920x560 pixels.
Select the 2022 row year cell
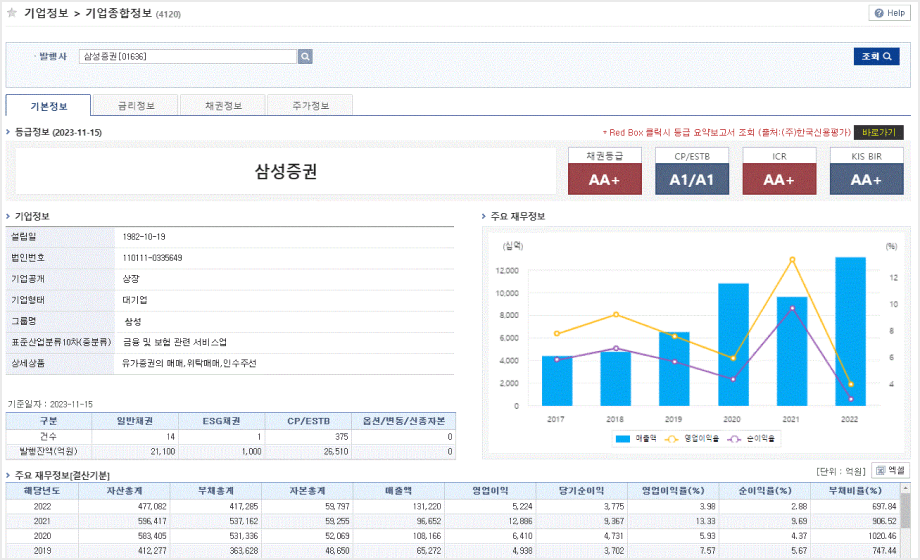pos(42,507)
